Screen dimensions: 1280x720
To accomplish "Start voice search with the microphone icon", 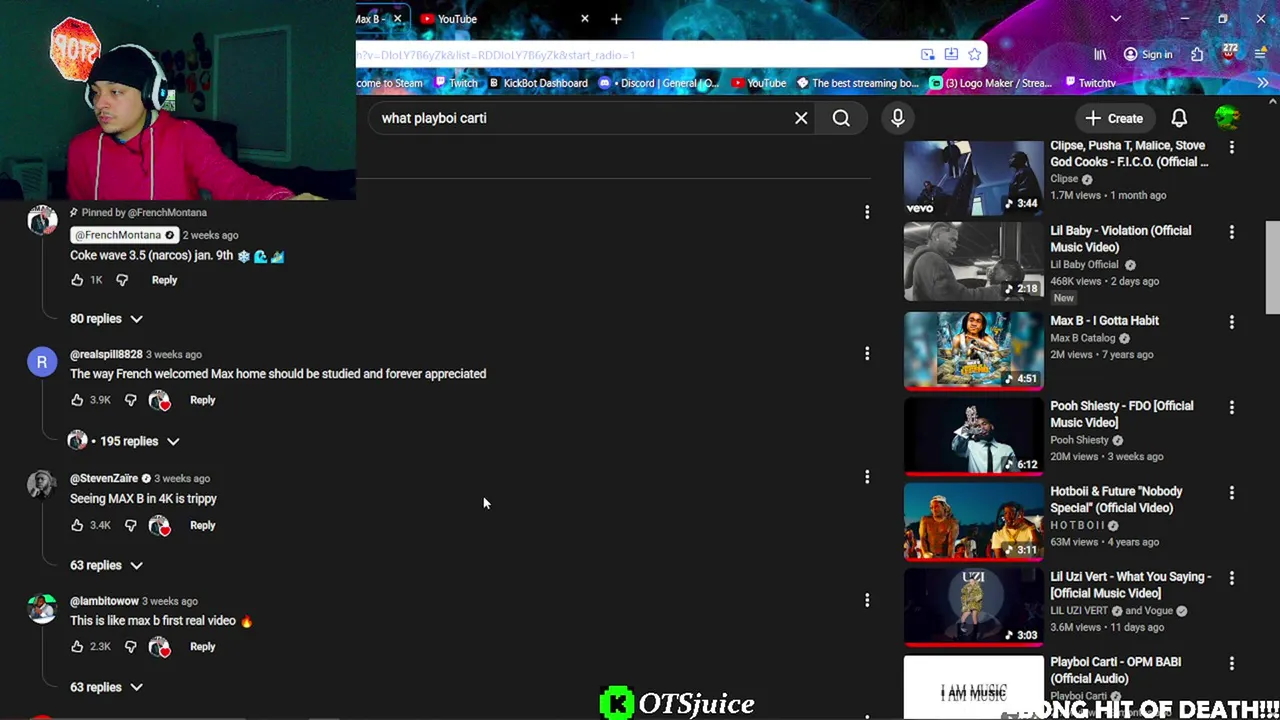I will click(x=898, y=118).
